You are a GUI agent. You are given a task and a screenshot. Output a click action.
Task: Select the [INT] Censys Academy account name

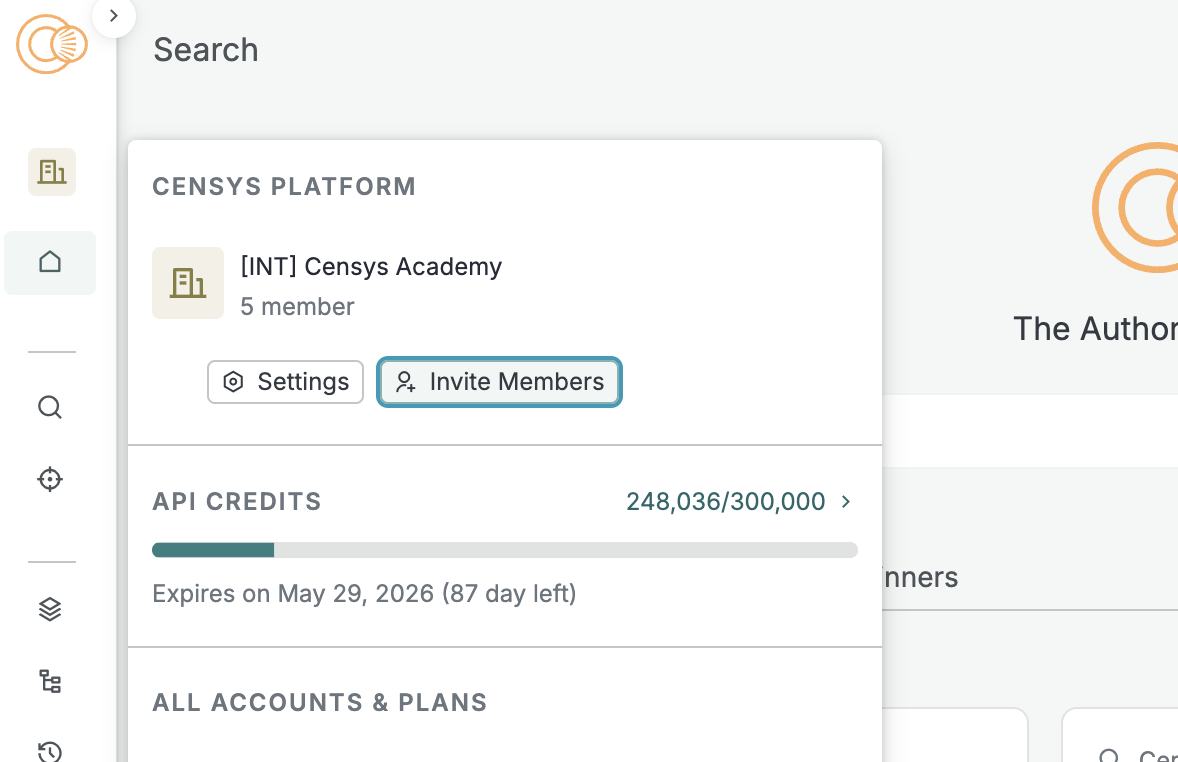[371, 267]
